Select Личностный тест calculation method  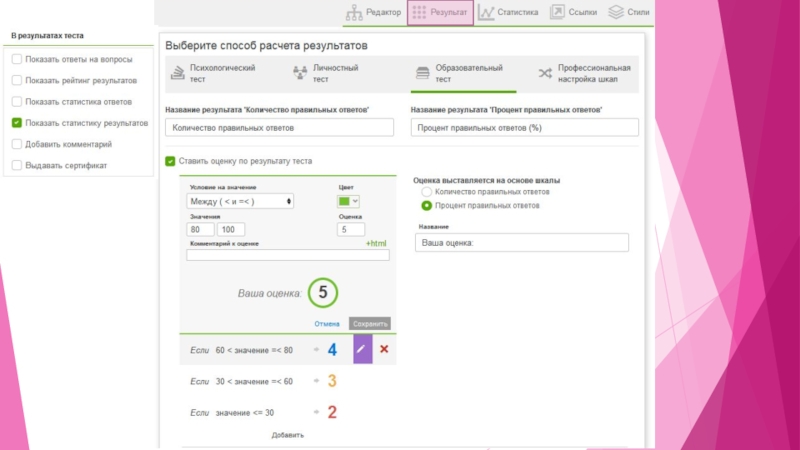[x=326, y=73]
